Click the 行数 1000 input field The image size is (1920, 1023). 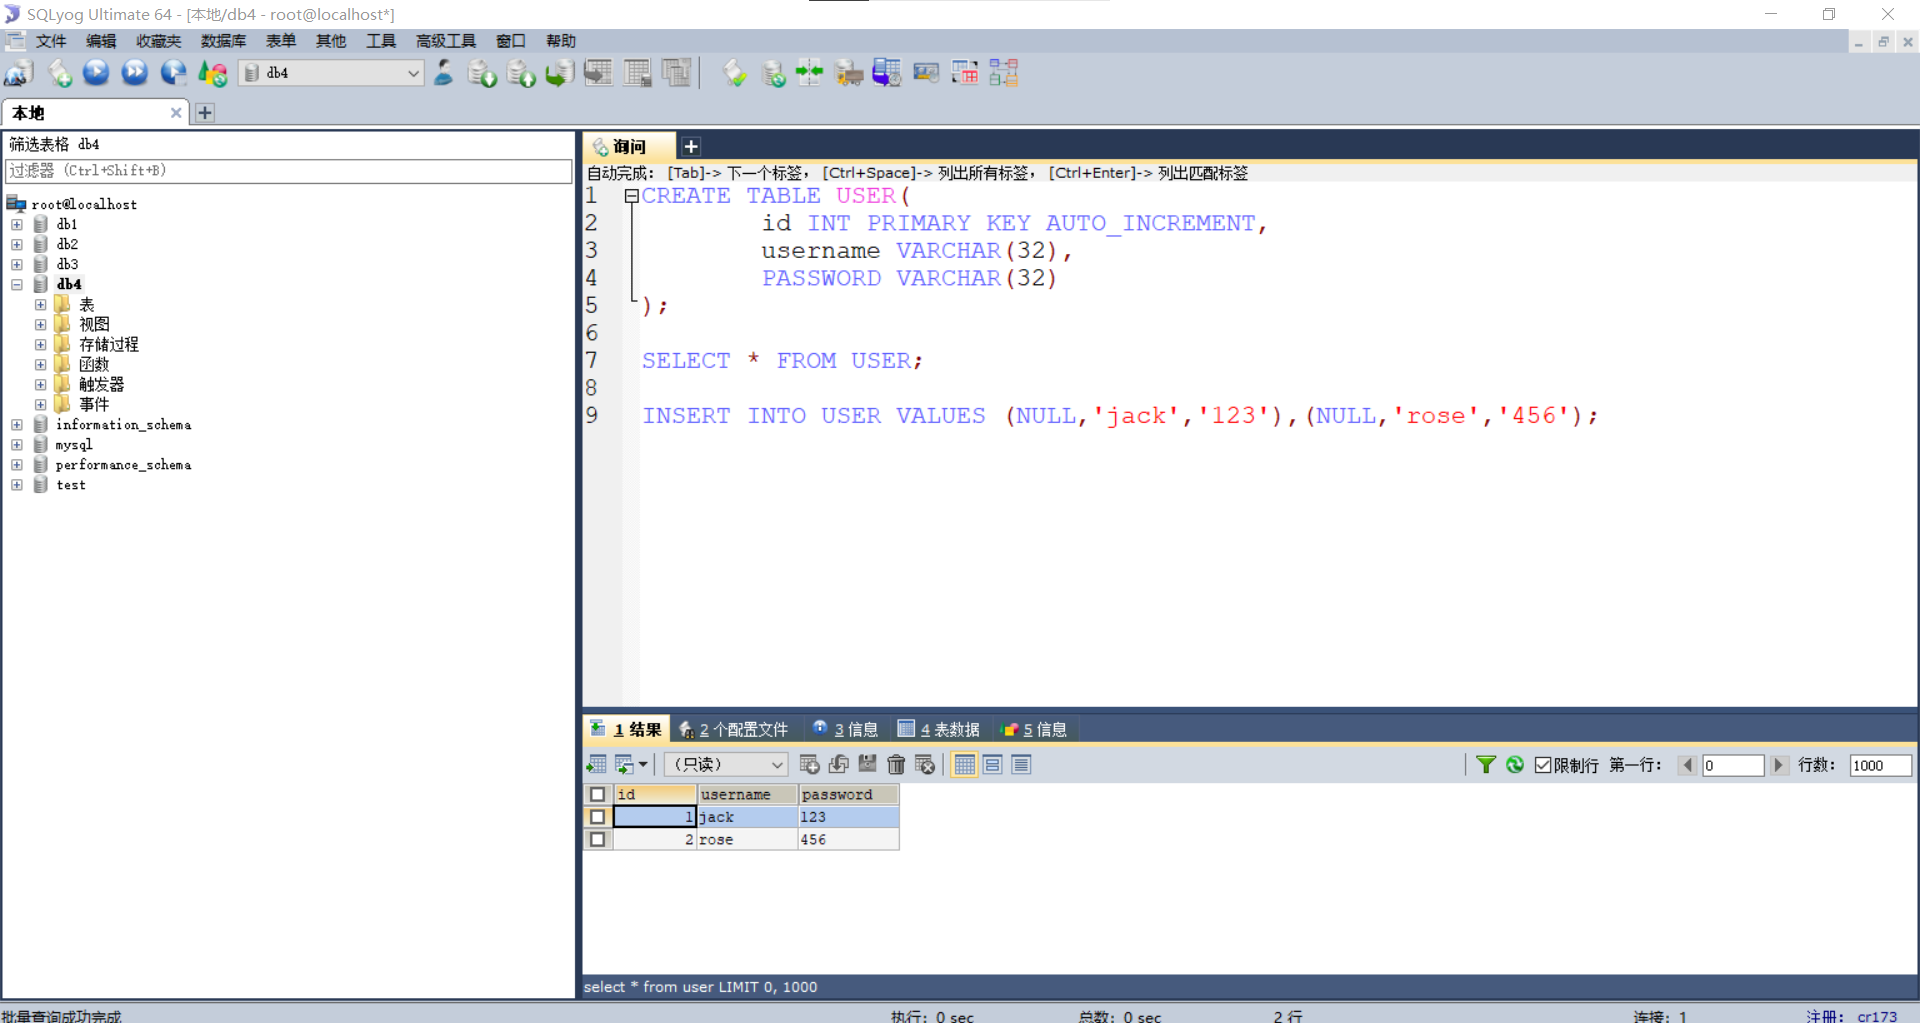pos(1880,765)
